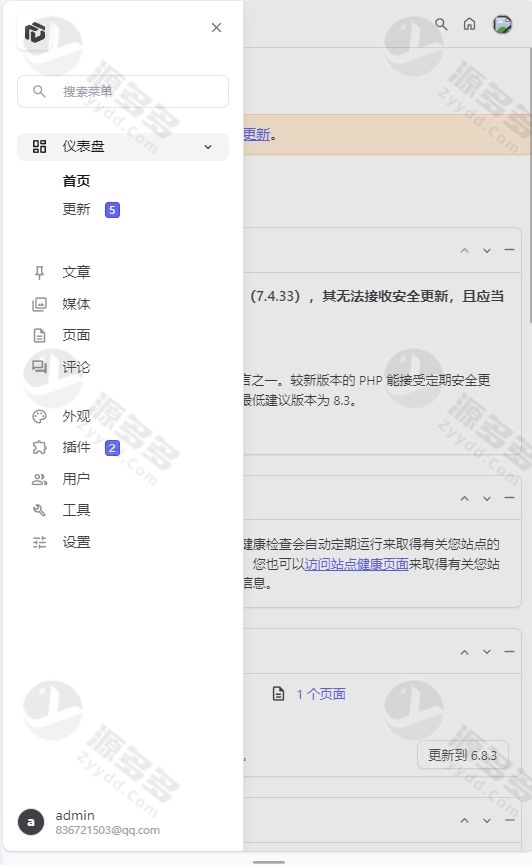Follow the 更新 link in notice banner
532x865 pixels.
coord(257,134)
